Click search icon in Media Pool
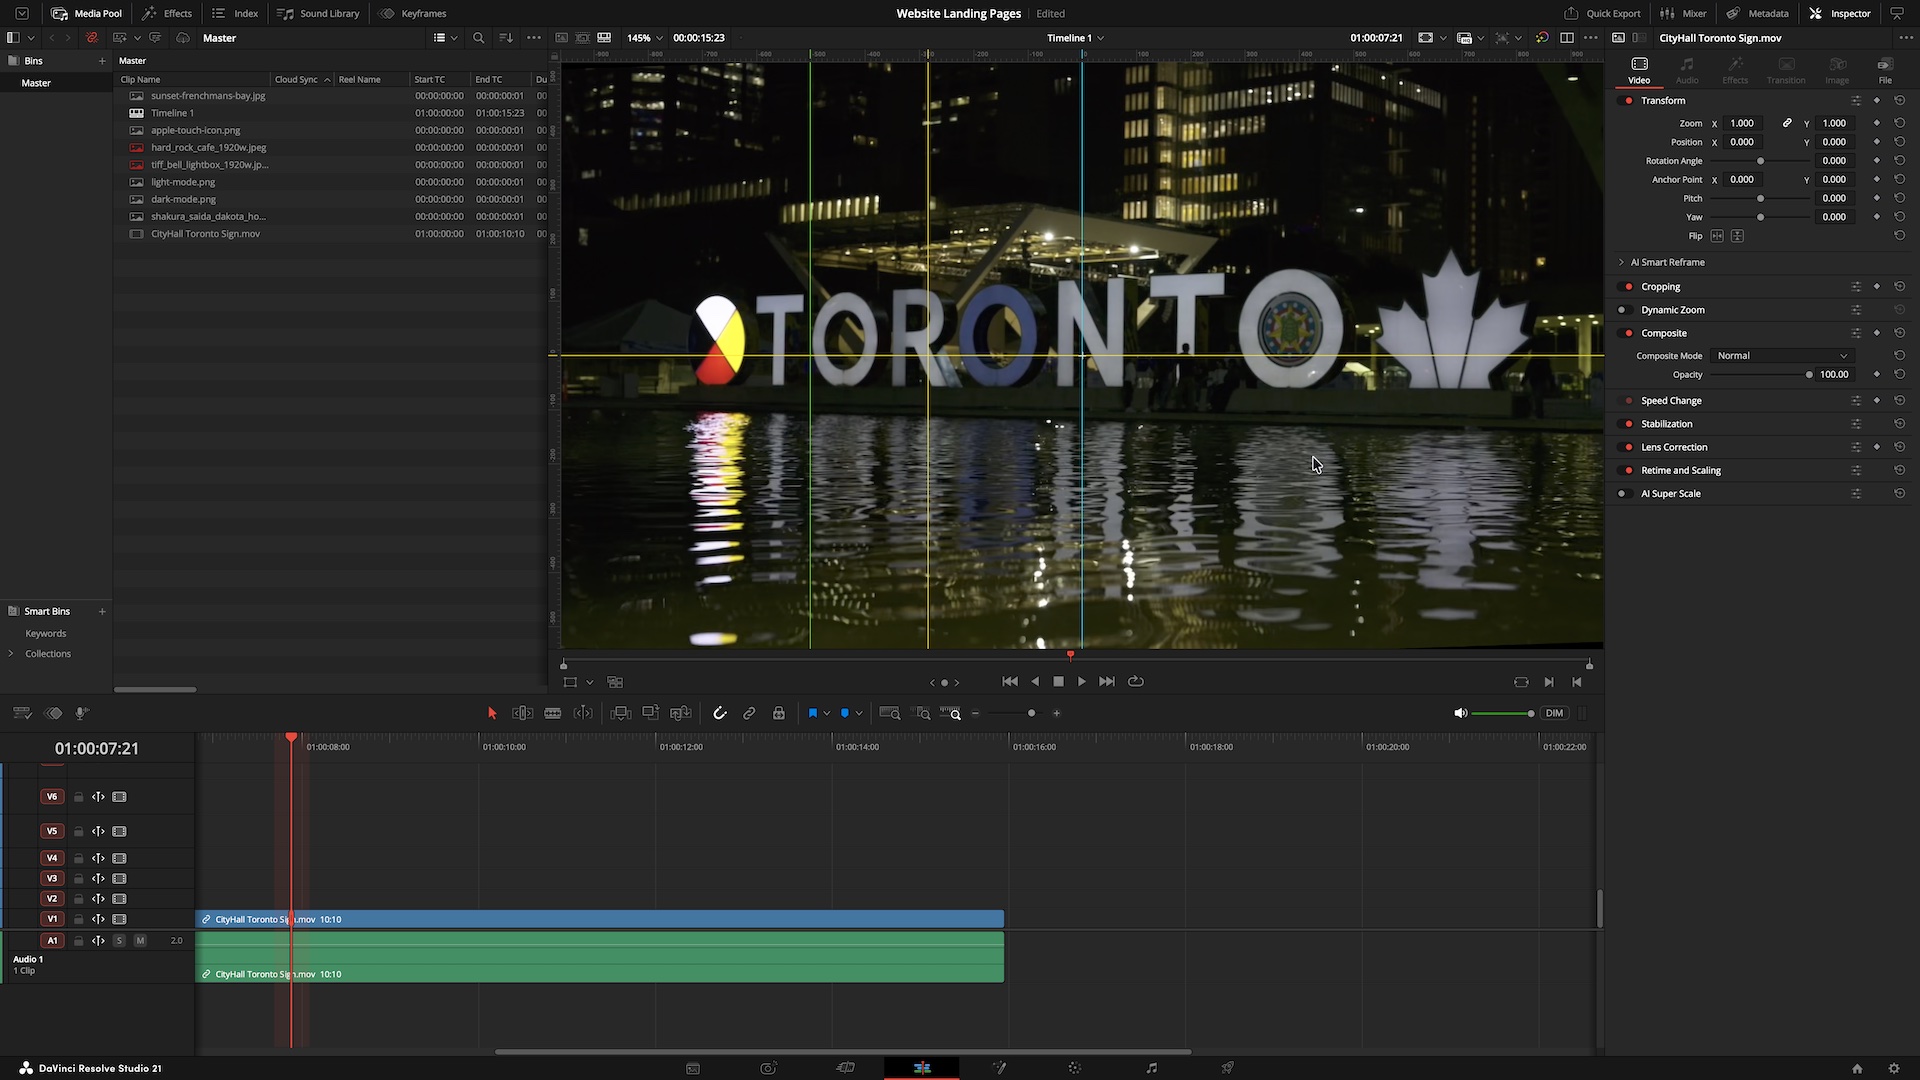Screen dimensions: 1920x1080 click(x=478, y=38)
